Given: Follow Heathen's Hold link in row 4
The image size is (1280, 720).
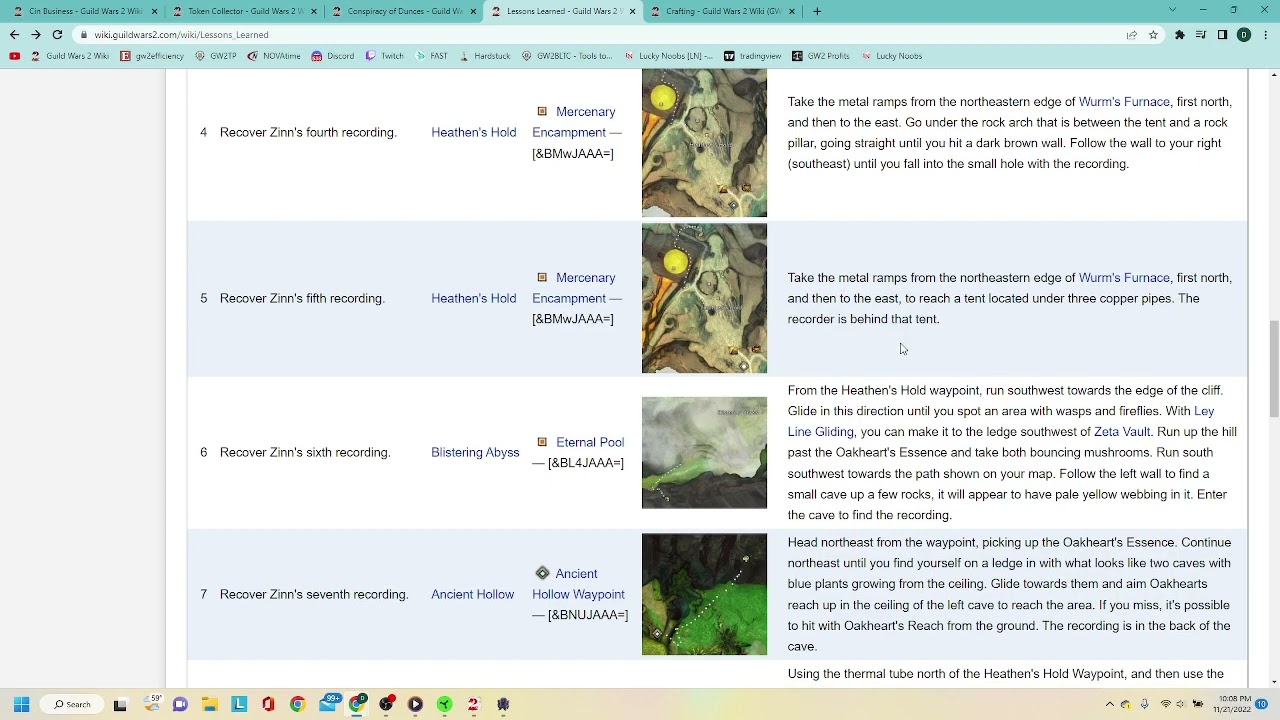Looking at the screenshot, I should point(474,132).
